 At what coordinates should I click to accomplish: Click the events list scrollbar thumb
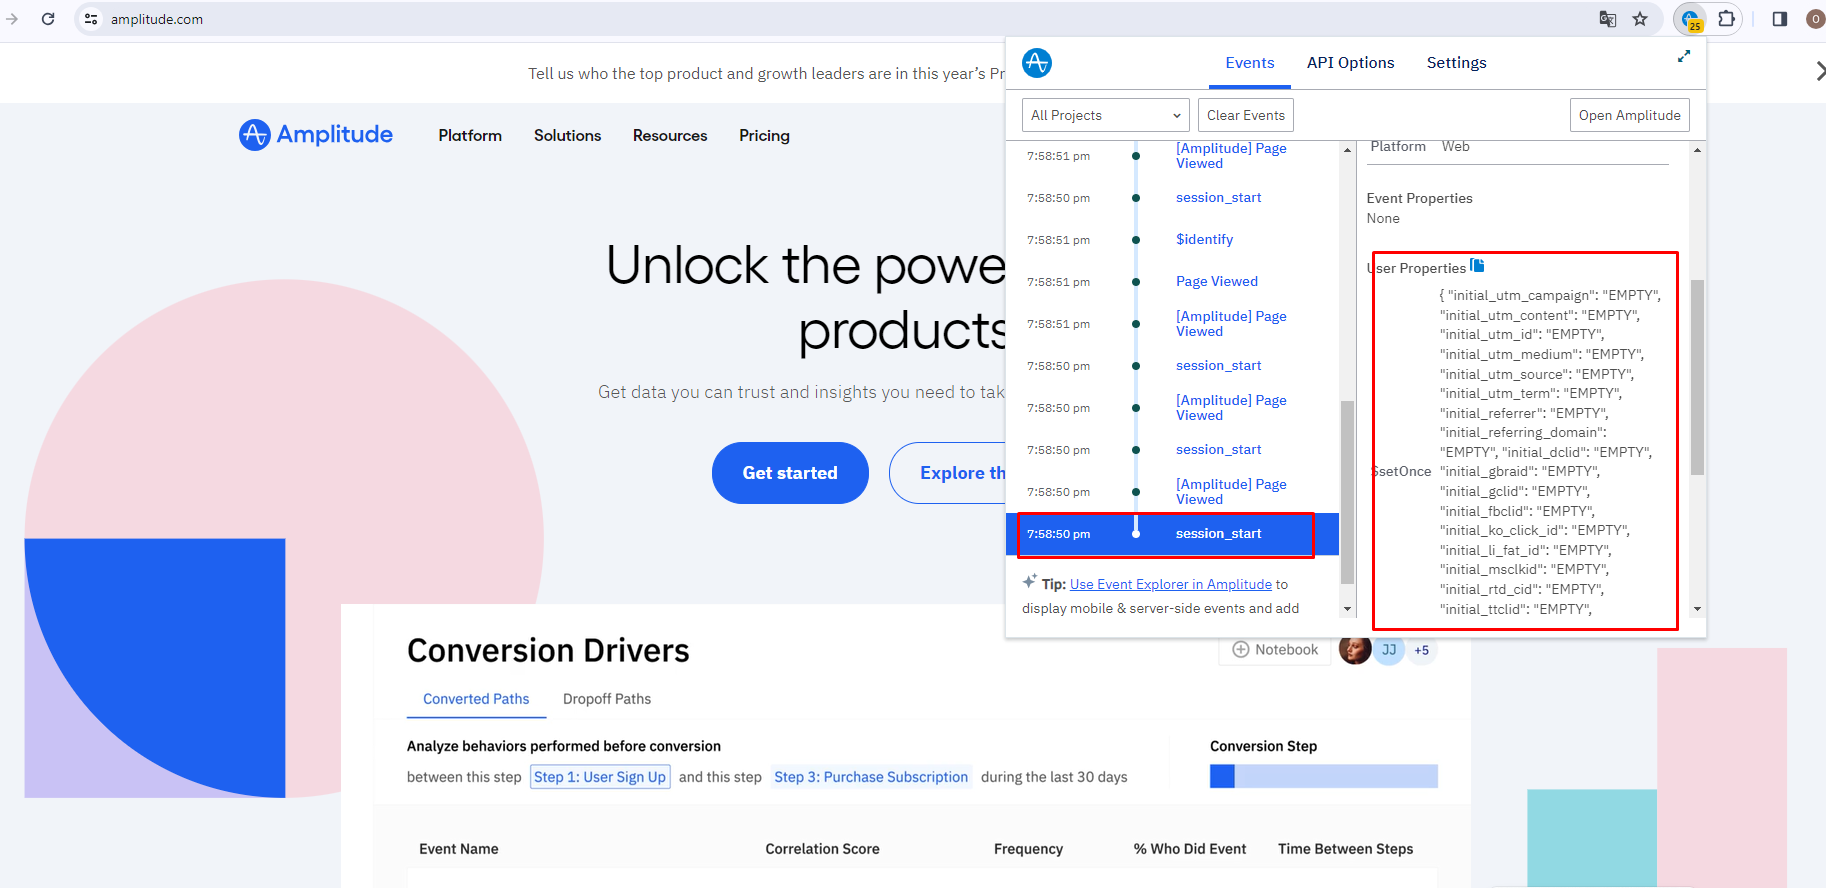(1347, 491)
